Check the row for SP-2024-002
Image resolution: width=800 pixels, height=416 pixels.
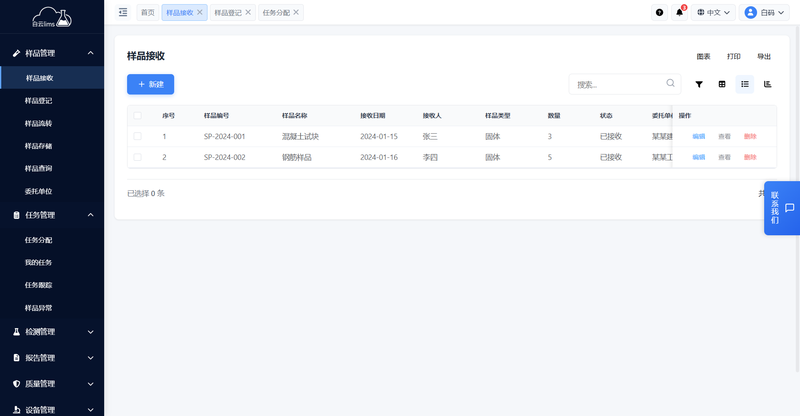click(137, 157)
